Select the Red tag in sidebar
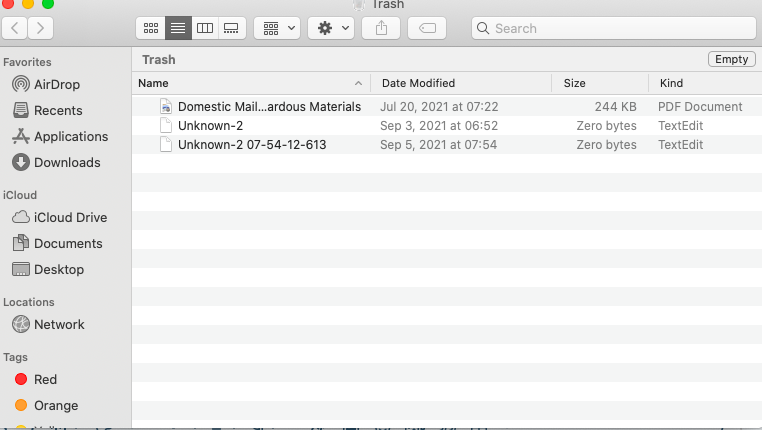 [45, 379]
